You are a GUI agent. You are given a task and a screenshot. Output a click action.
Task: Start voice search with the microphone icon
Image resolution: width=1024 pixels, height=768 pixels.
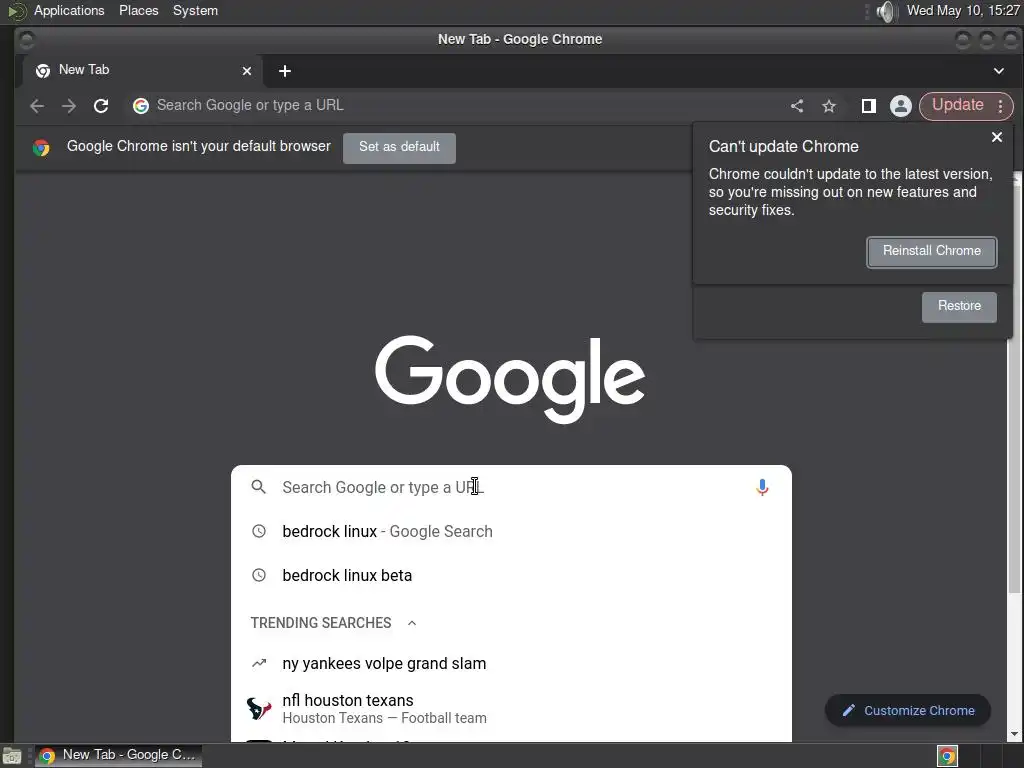(762, 488)
